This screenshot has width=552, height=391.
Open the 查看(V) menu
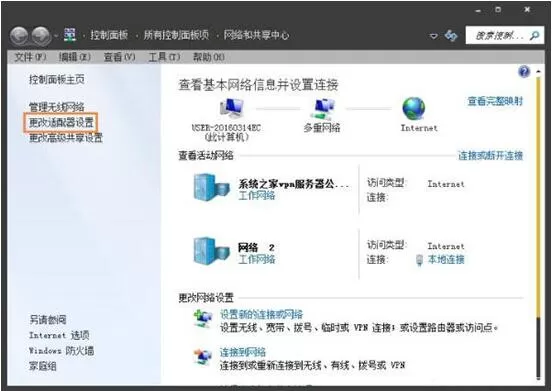tap(119, 57)
